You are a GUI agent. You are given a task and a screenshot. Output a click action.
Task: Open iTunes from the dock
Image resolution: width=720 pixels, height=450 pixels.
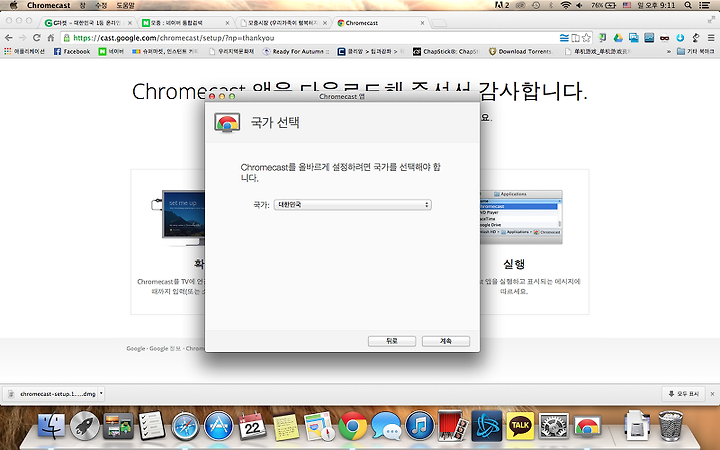[420, 426]
